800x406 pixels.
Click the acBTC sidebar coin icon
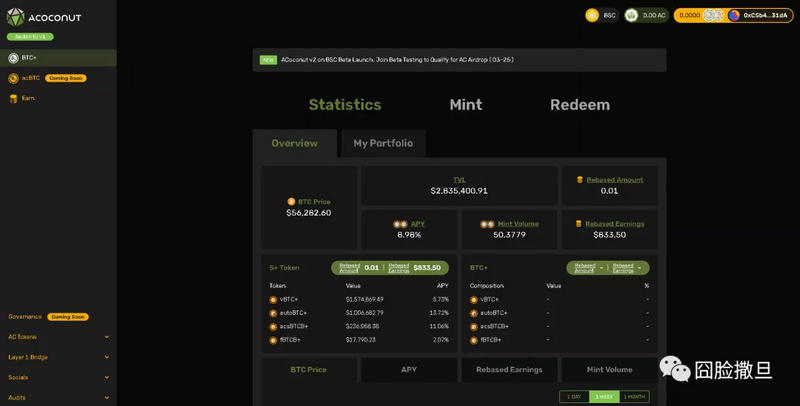pyautogui.click(x=13, y=78)
